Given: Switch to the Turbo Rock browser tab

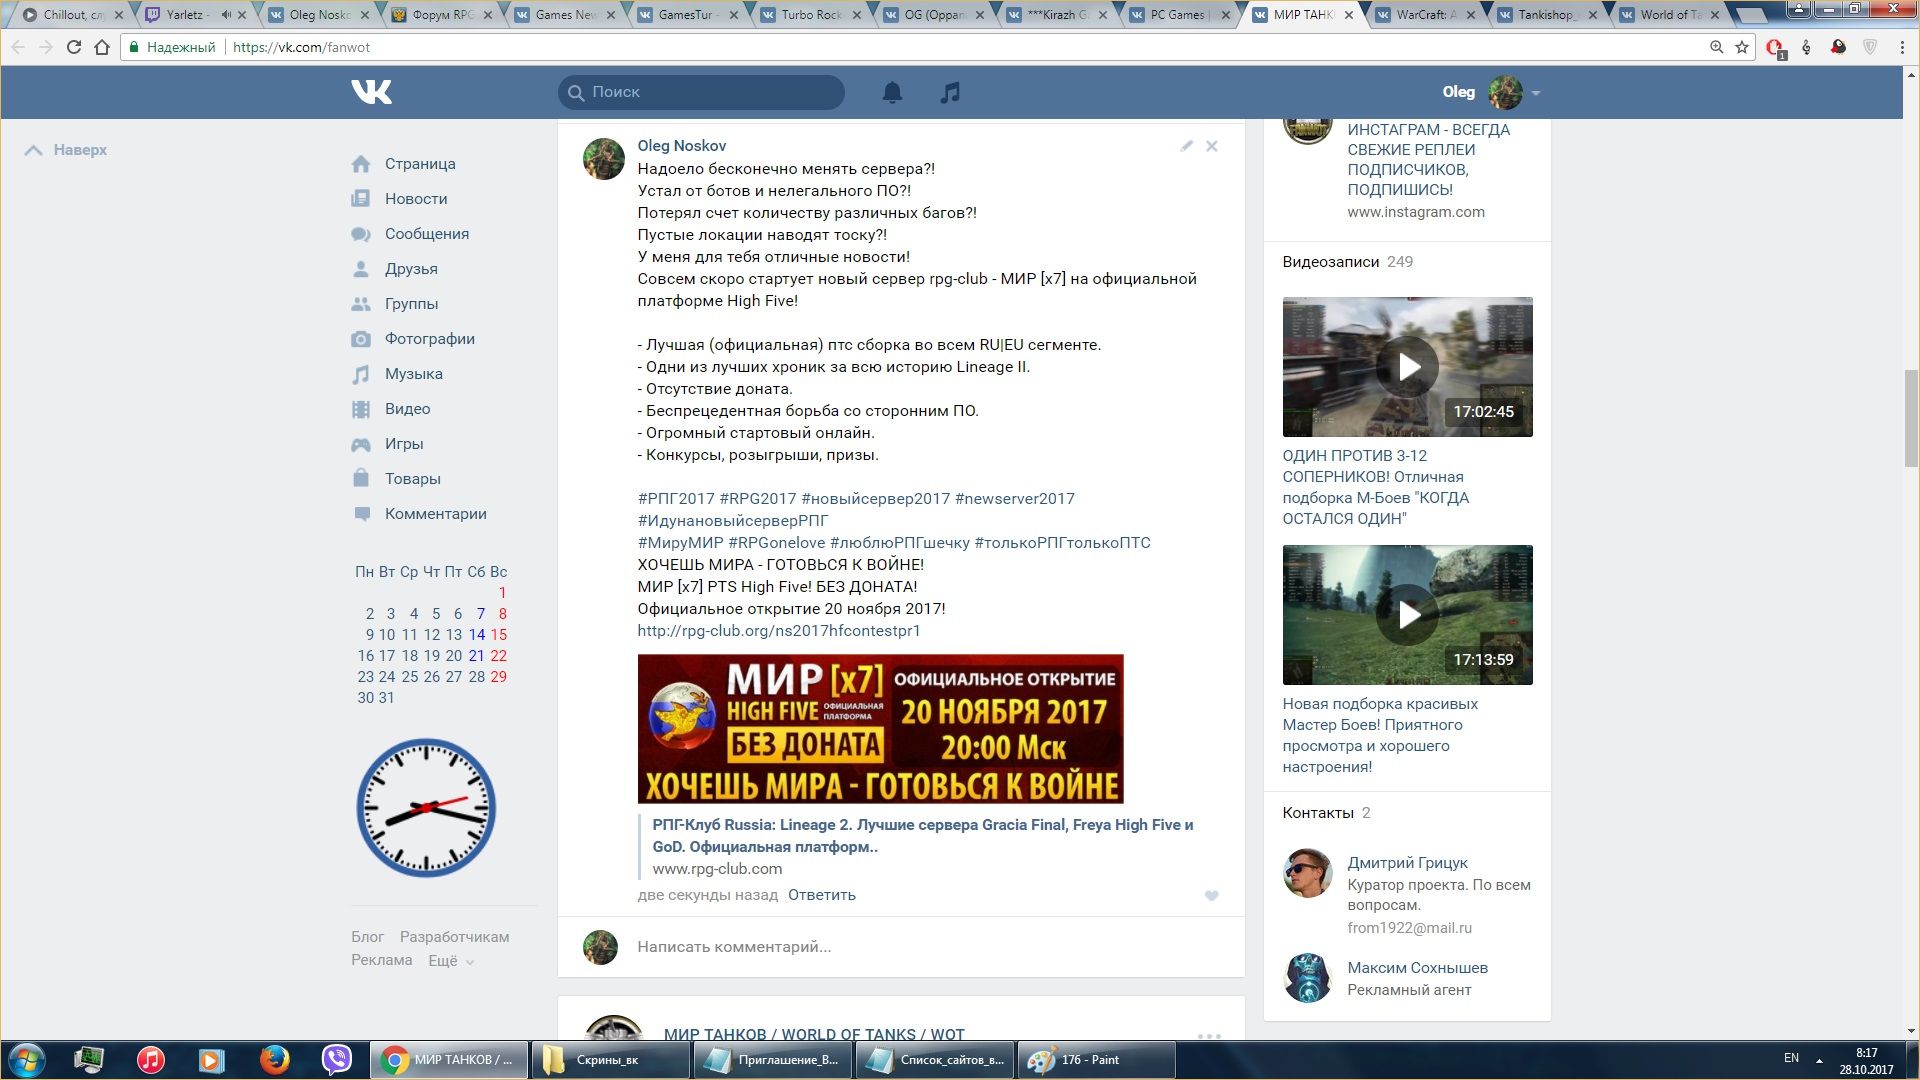Looking at the screenshot, I should coord(808,15).
